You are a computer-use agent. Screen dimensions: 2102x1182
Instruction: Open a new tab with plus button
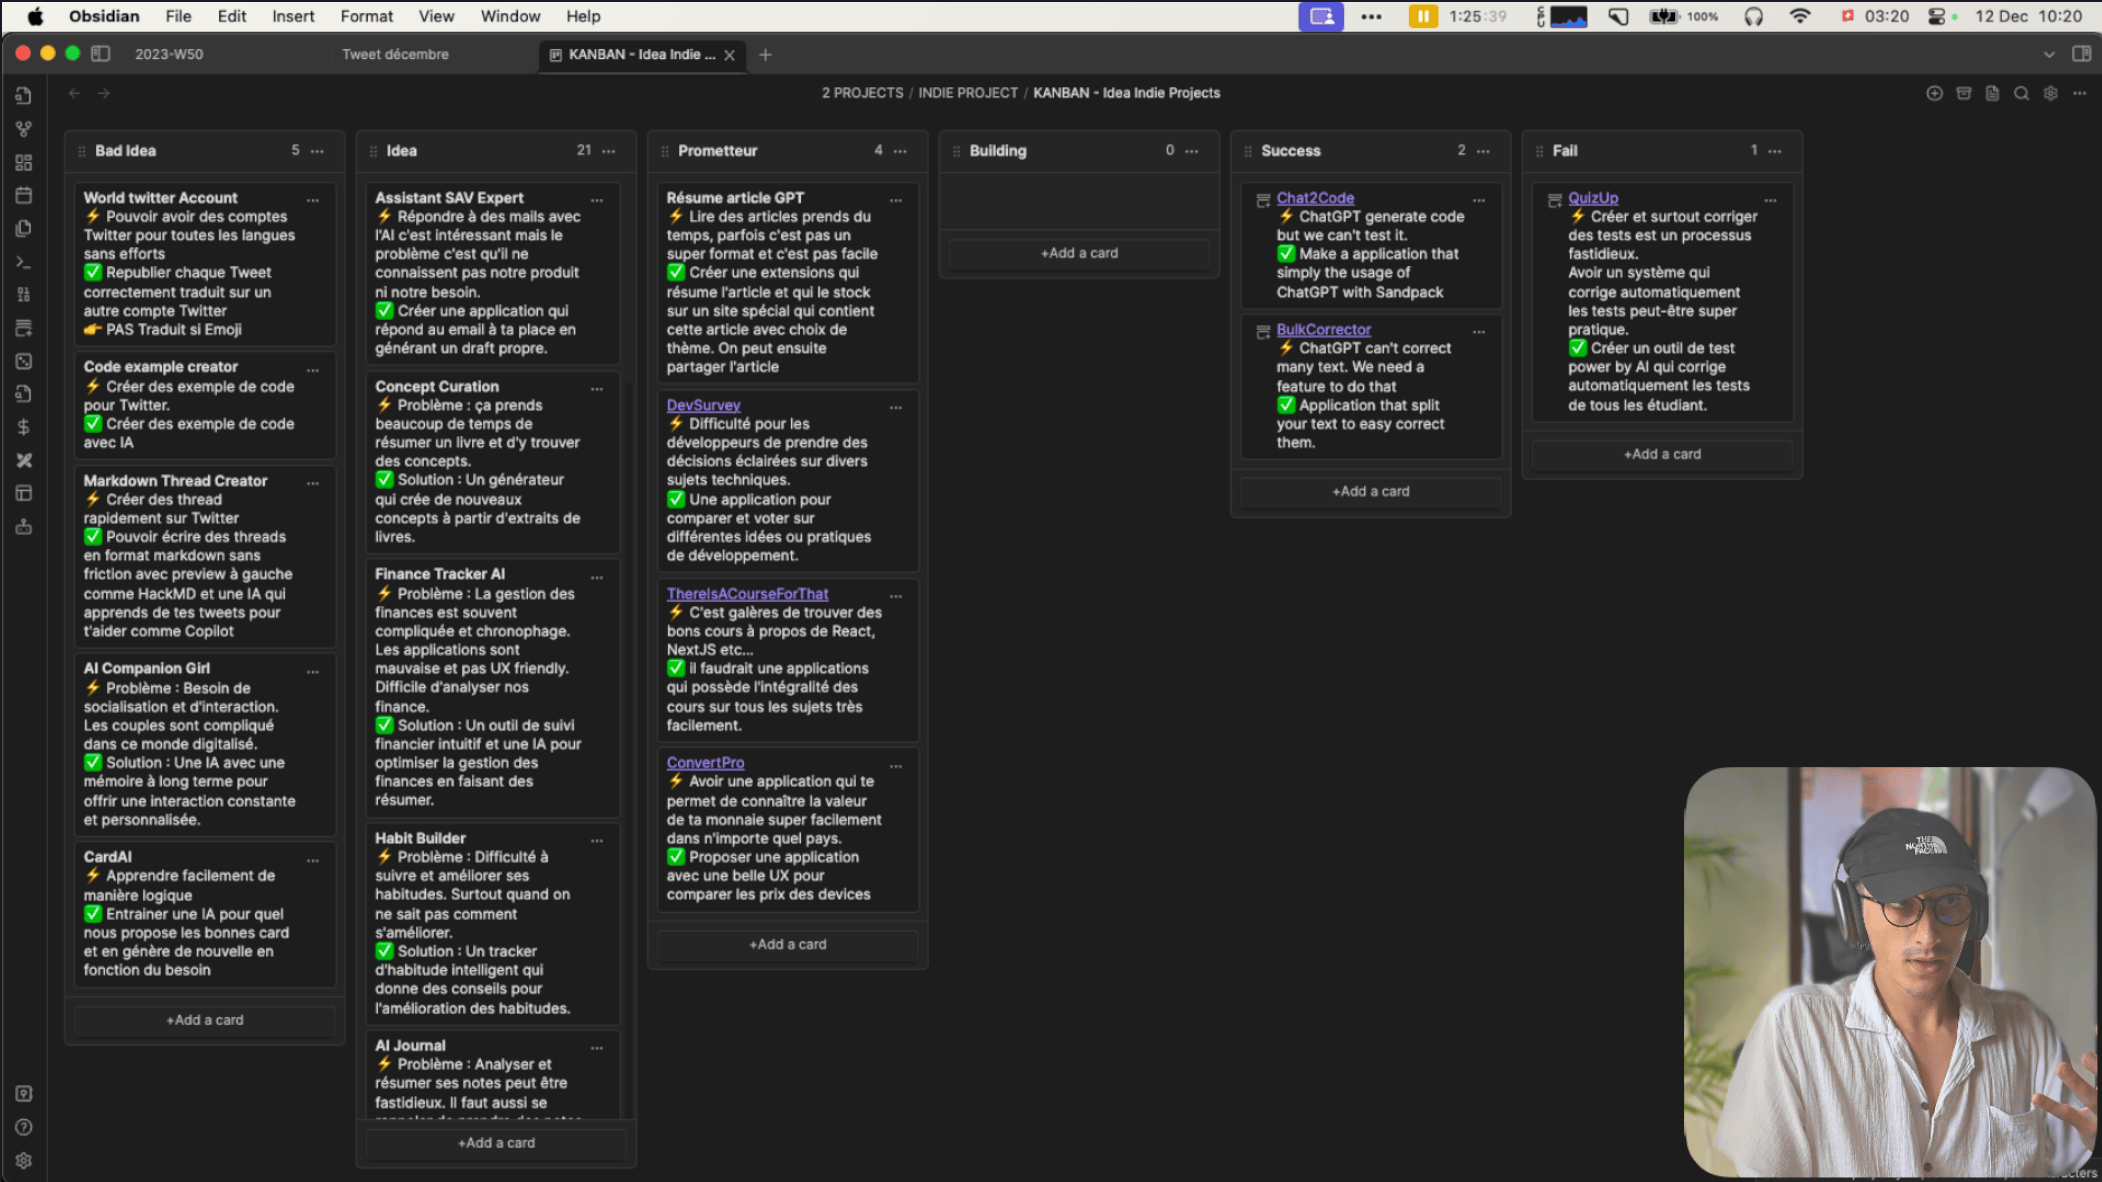click(x=765, y=55)
